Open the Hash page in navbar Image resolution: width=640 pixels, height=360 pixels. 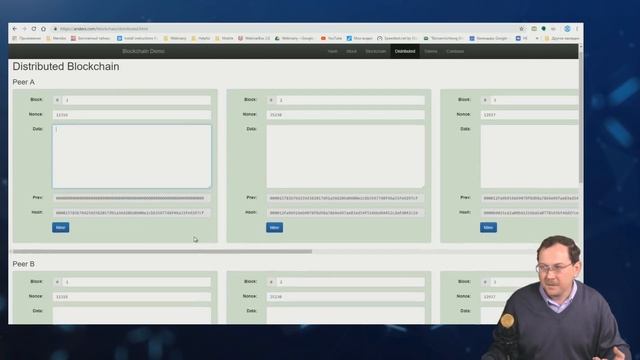333,51
